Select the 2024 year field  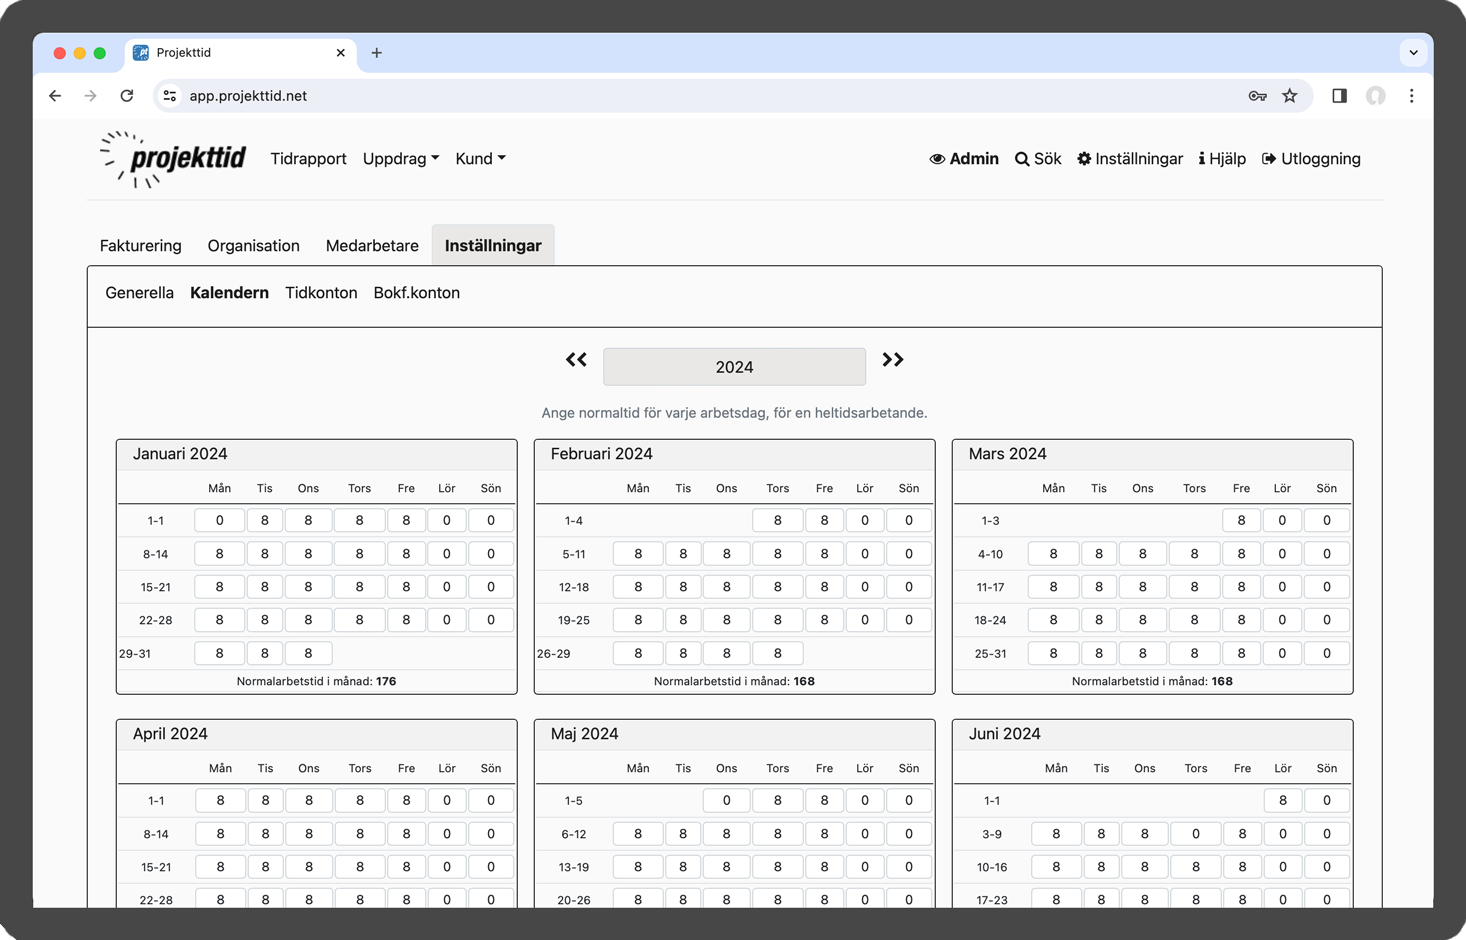click(734, 367)
